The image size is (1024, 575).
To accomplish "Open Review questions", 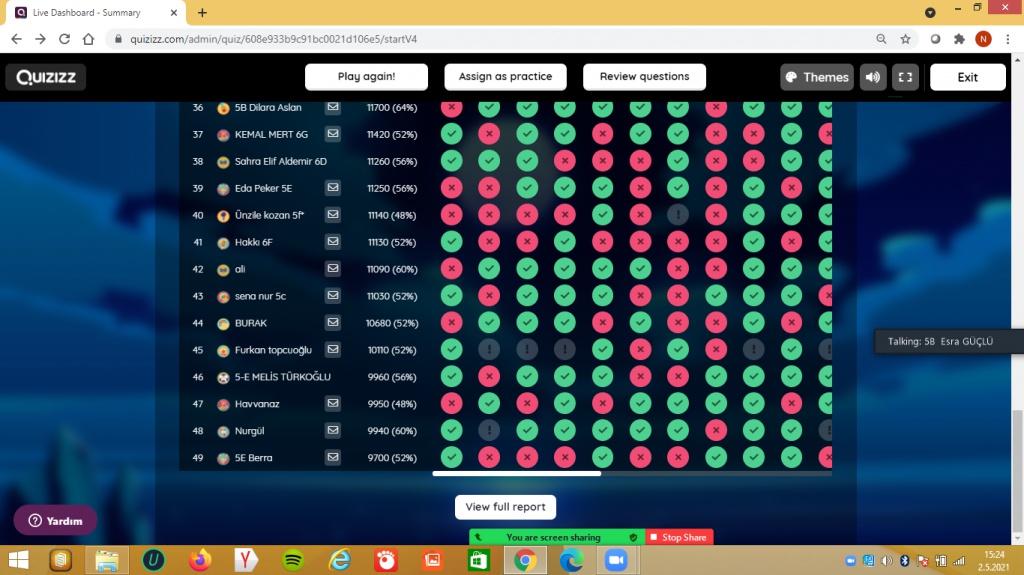I will point(644,77).
